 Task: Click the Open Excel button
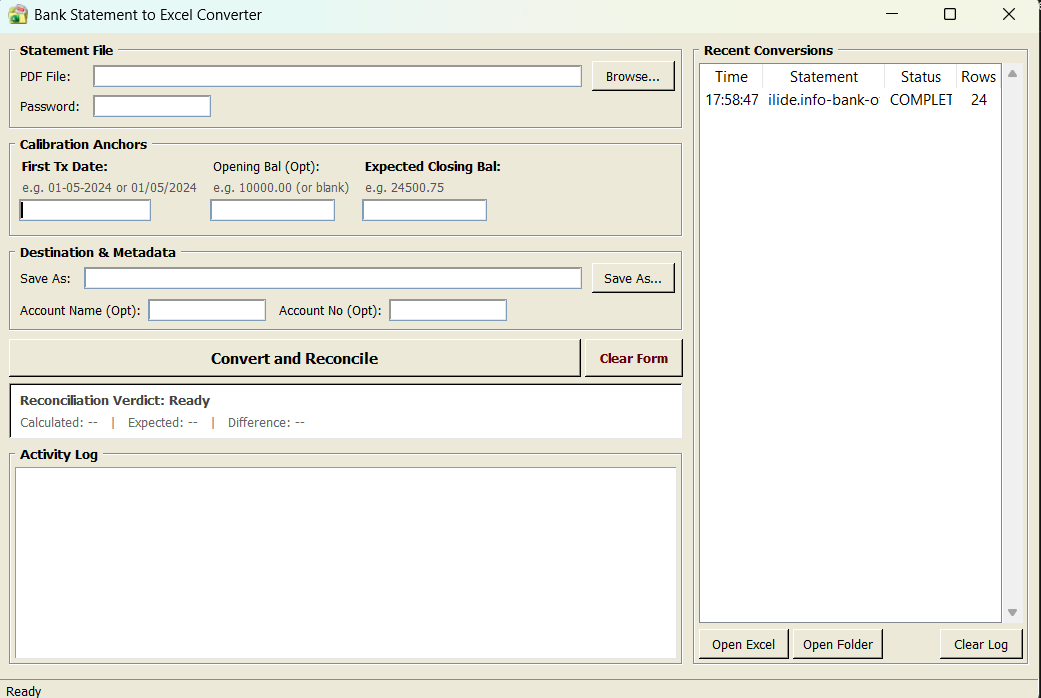pyautogui.click(x=744, y=644)
